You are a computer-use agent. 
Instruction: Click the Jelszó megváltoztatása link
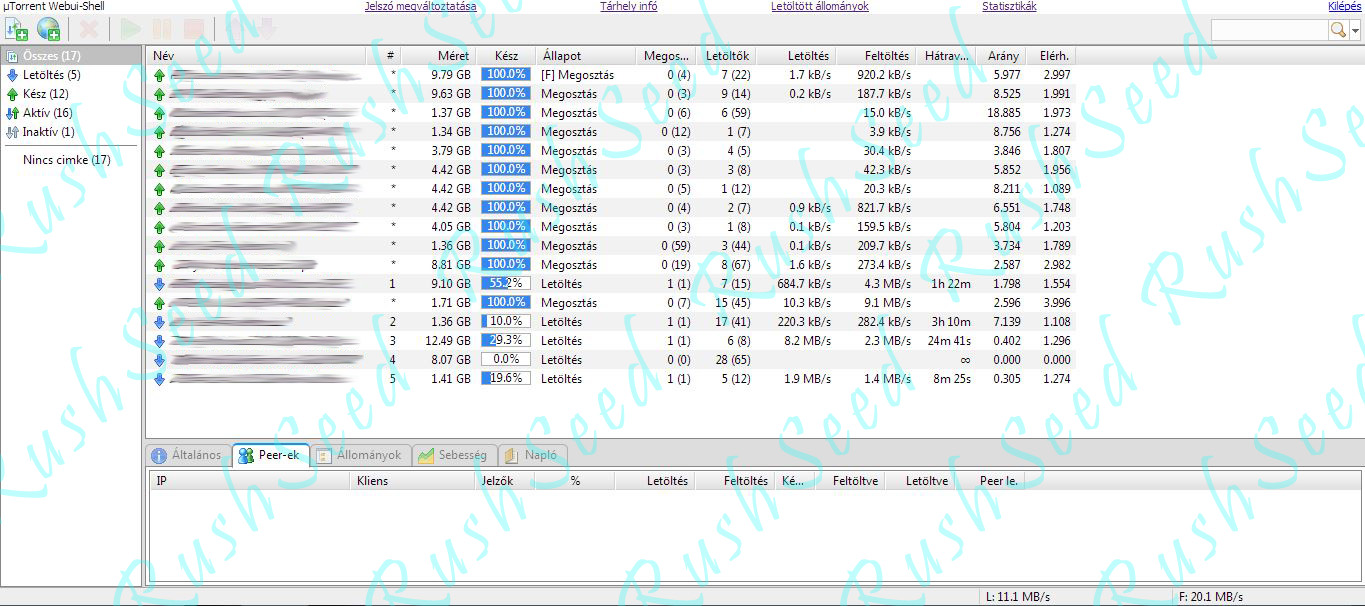(420, 6)
